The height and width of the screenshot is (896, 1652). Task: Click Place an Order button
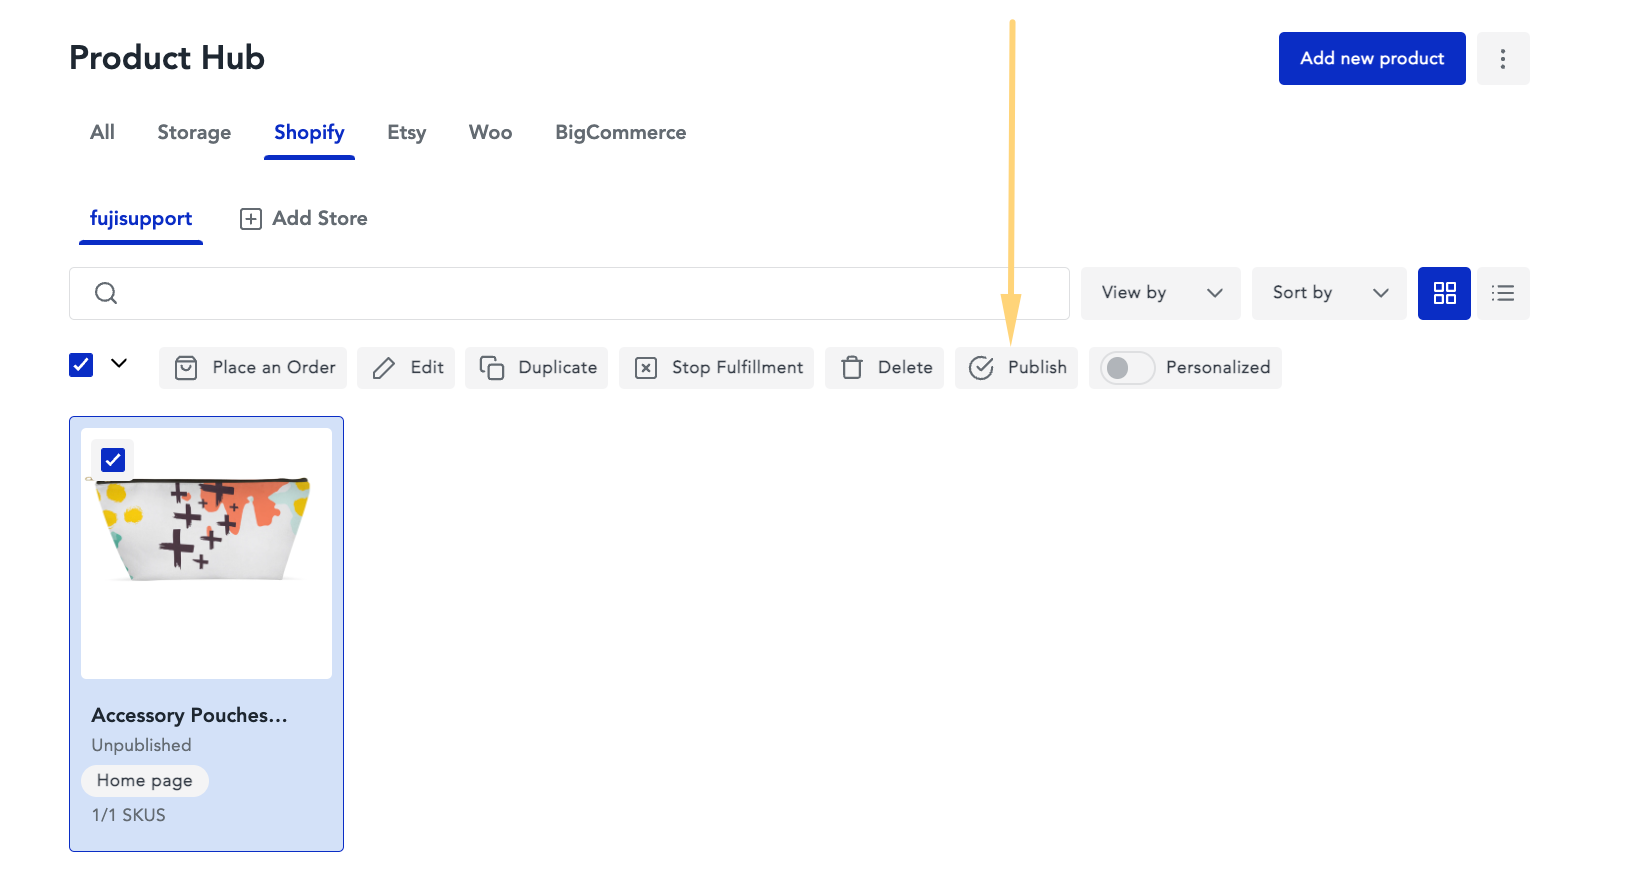(x=253, y=368)
